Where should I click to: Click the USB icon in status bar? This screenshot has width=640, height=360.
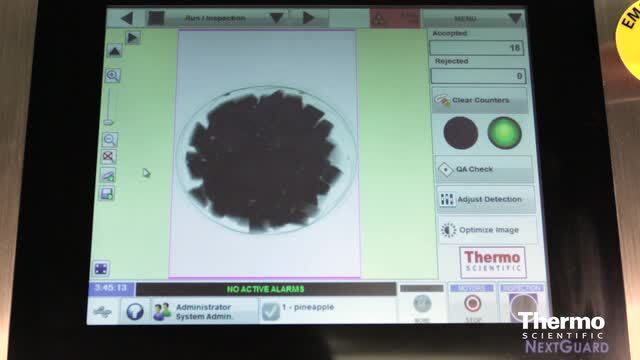[x=102, y=312]
